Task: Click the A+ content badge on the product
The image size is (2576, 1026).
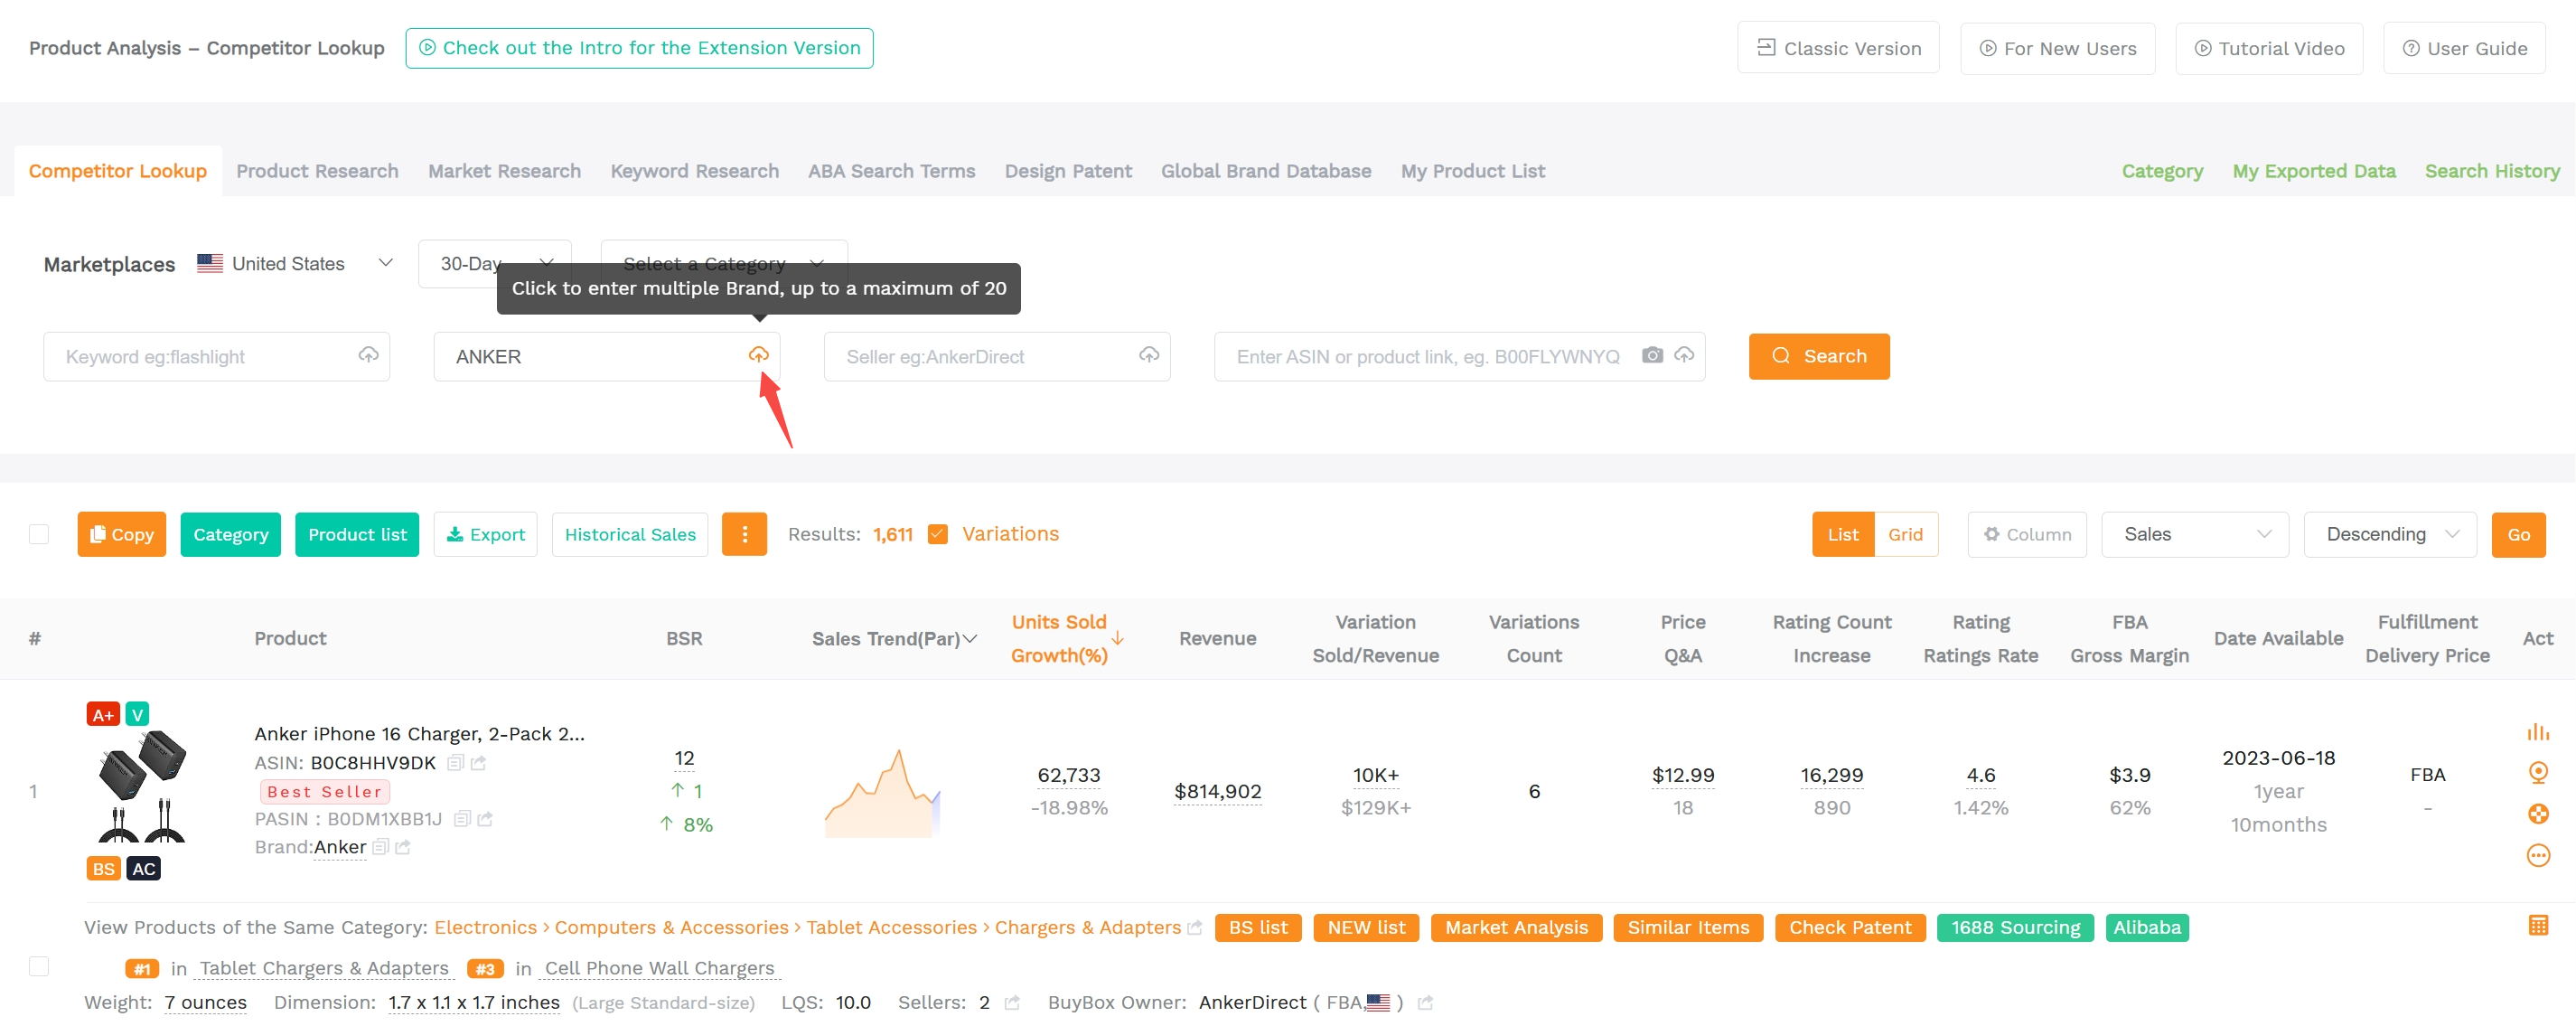Action: 103,714
